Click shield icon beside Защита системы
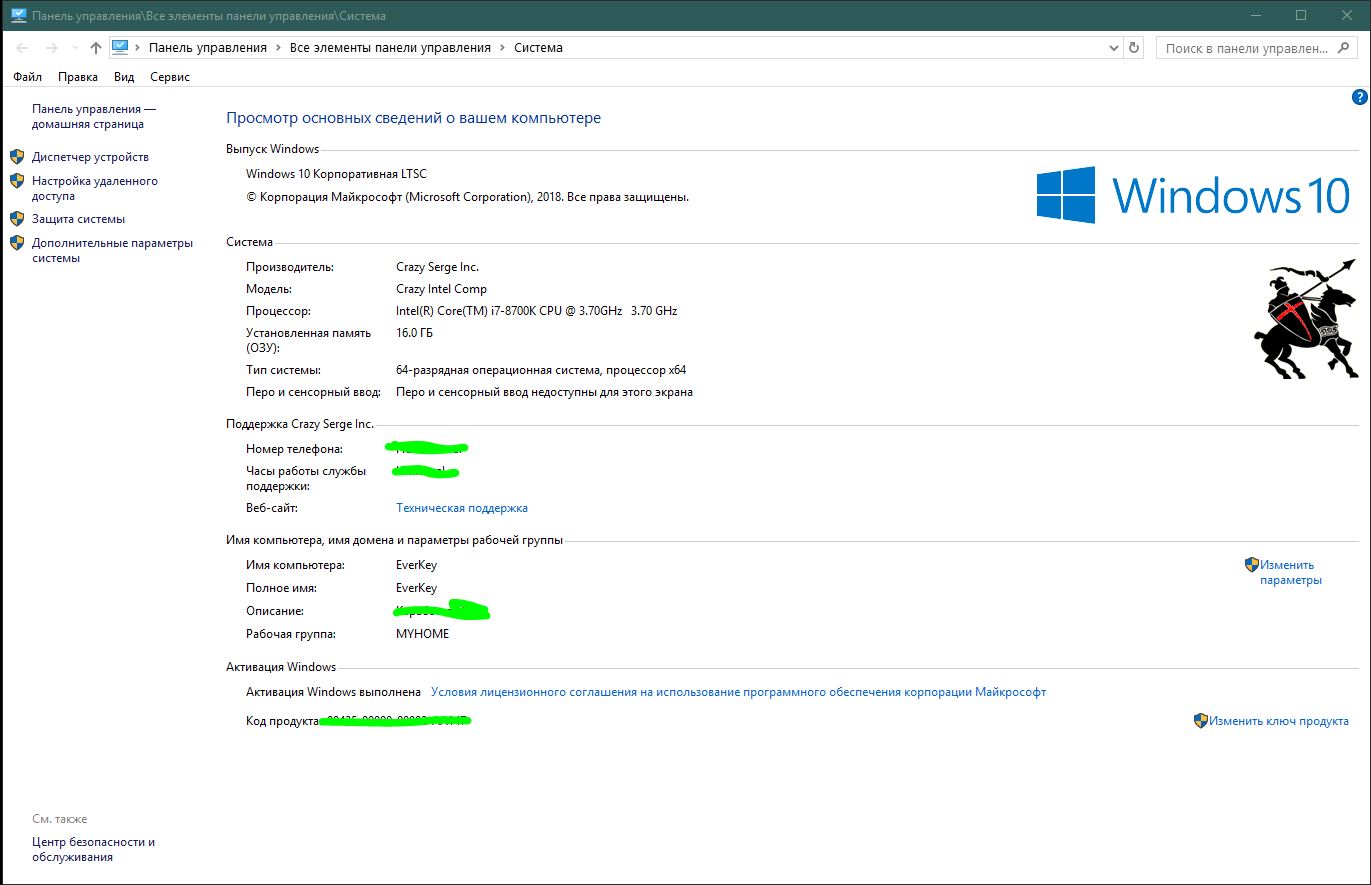The height and width of the screenshot is (885, 1371). point(17,219)
